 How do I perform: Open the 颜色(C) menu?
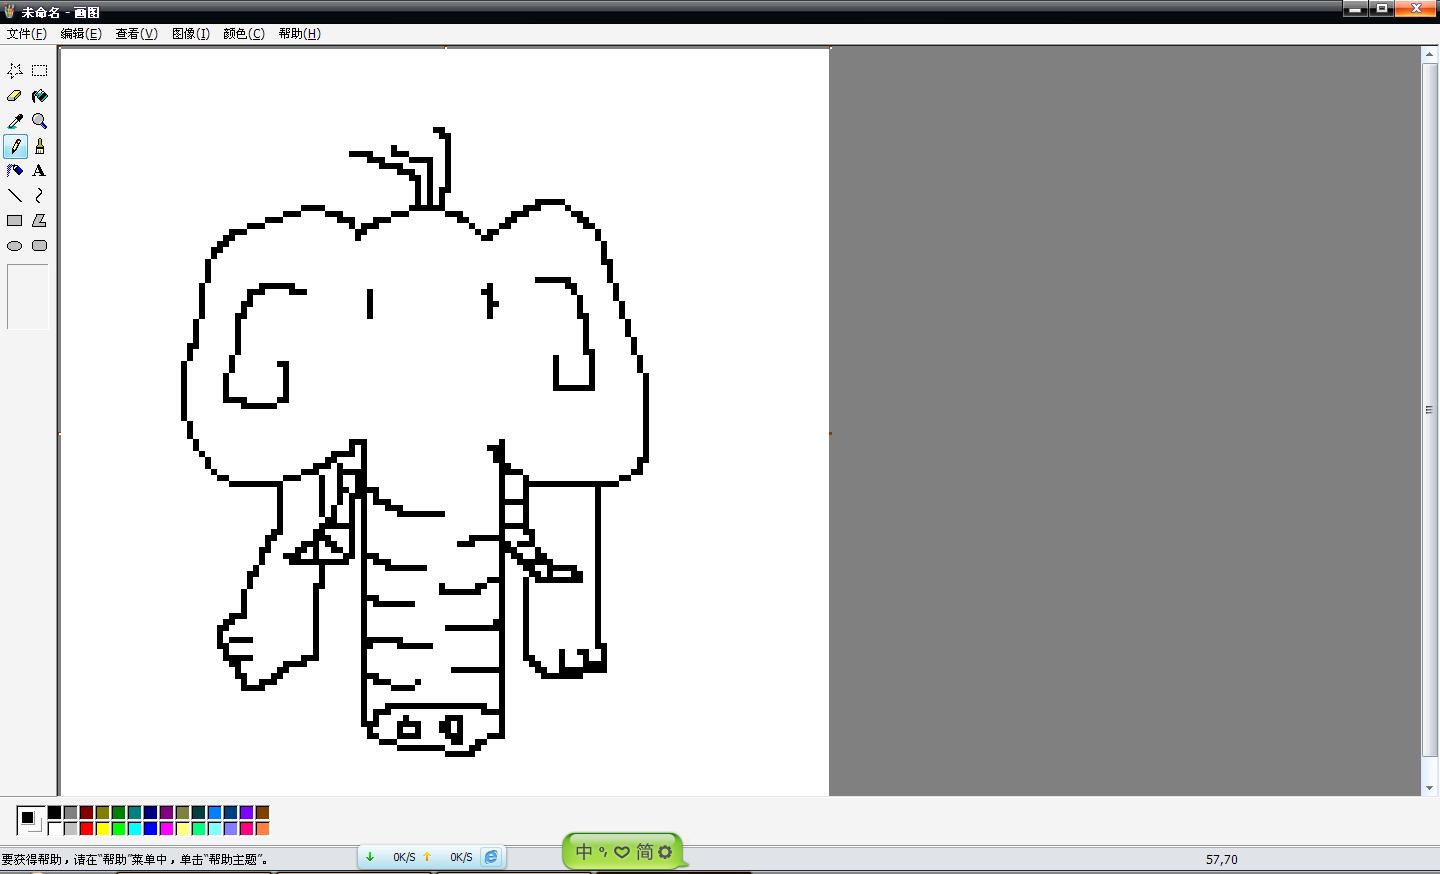pos(244,33)
